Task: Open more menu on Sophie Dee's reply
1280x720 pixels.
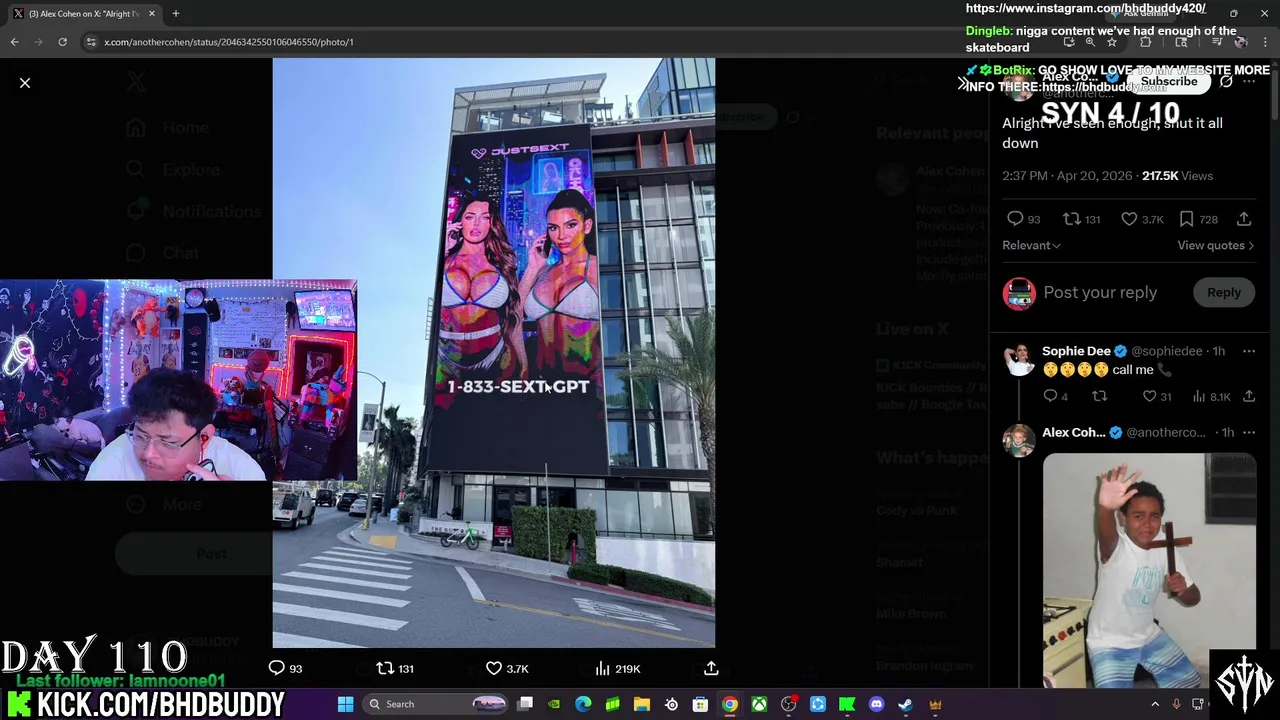Action: pyautogui.click(x=1248, y=351)
